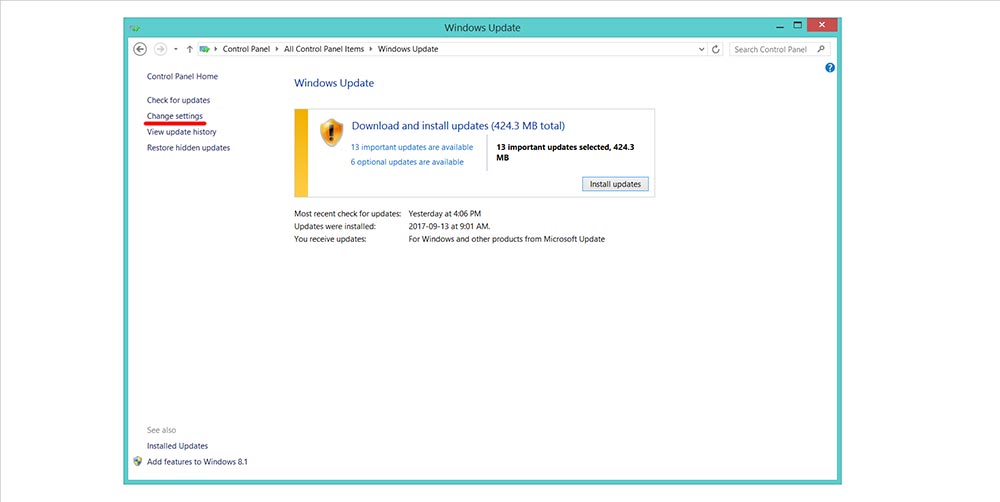Click the breadcrumb arrow after All Control Panel Items

pos(371,49)
